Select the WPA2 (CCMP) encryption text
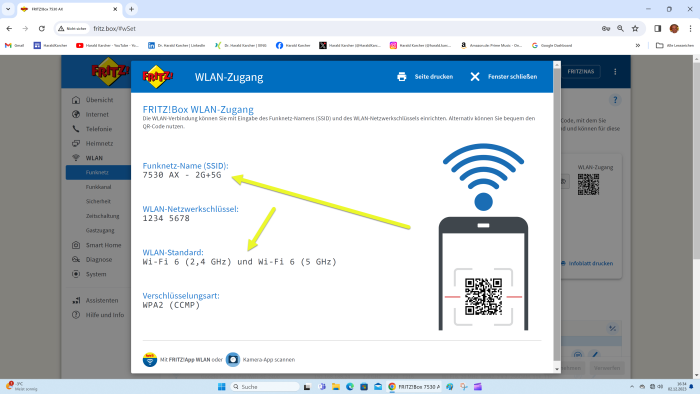 pos(171,305)
